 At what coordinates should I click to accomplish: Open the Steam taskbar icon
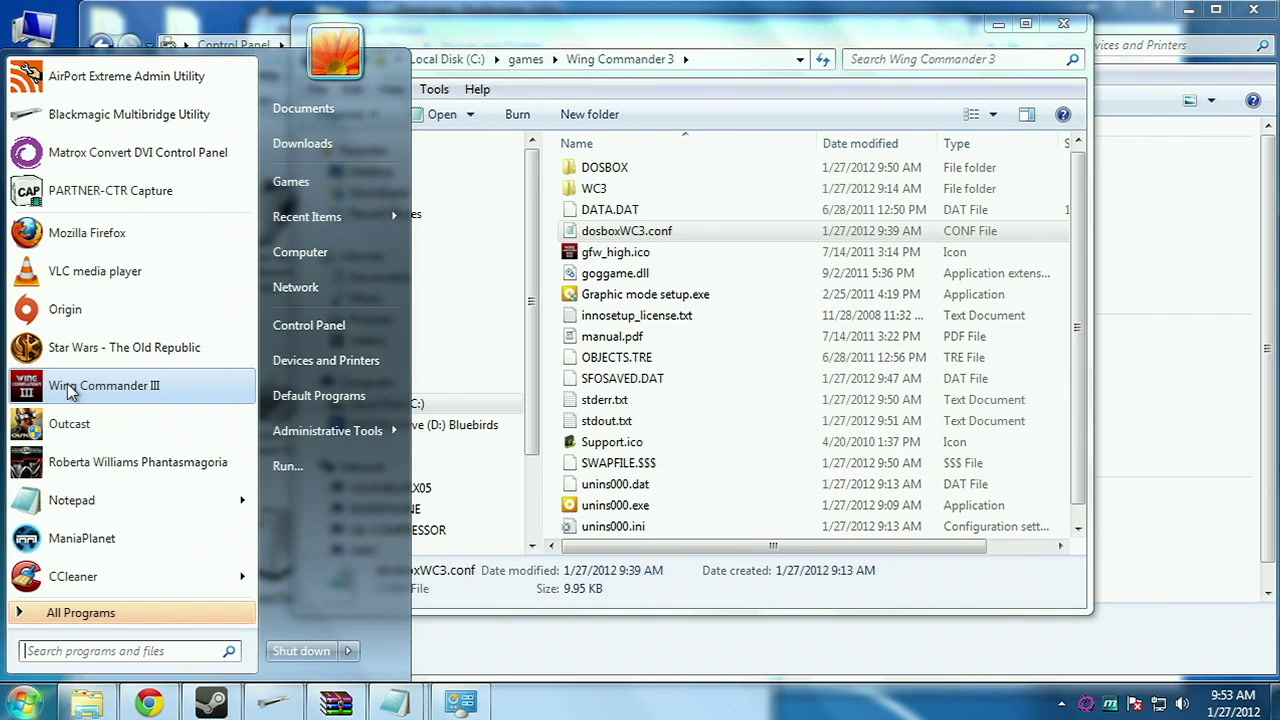(211, 703)
